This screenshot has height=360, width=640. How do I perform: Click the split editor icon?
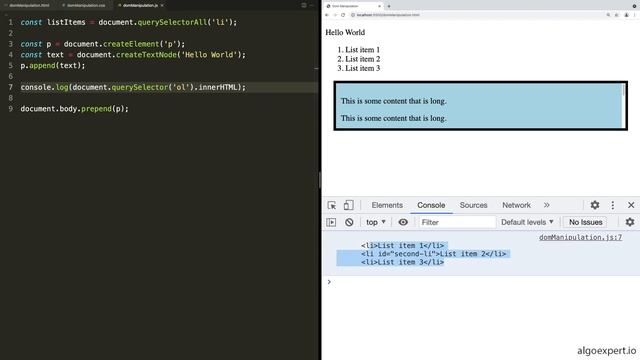(x=304, y=5)
